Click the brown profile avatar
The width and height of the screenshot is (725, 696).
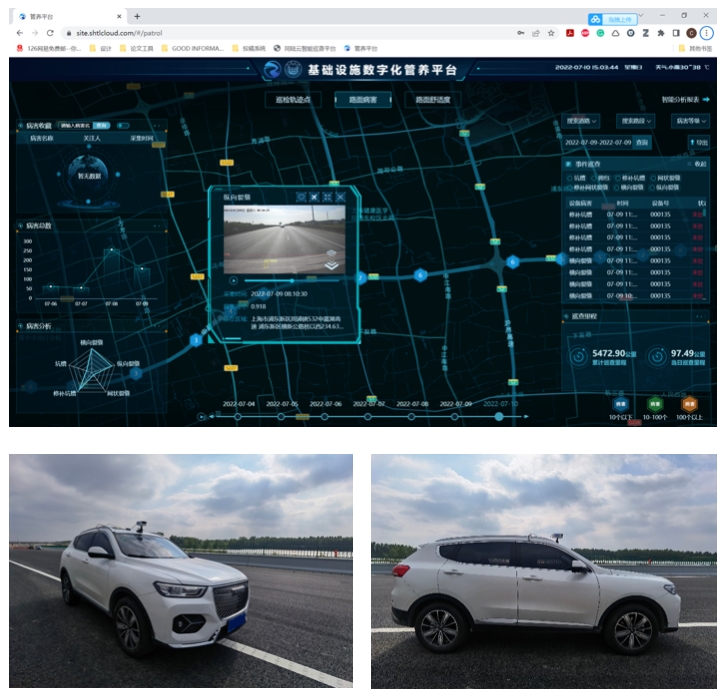691,33
